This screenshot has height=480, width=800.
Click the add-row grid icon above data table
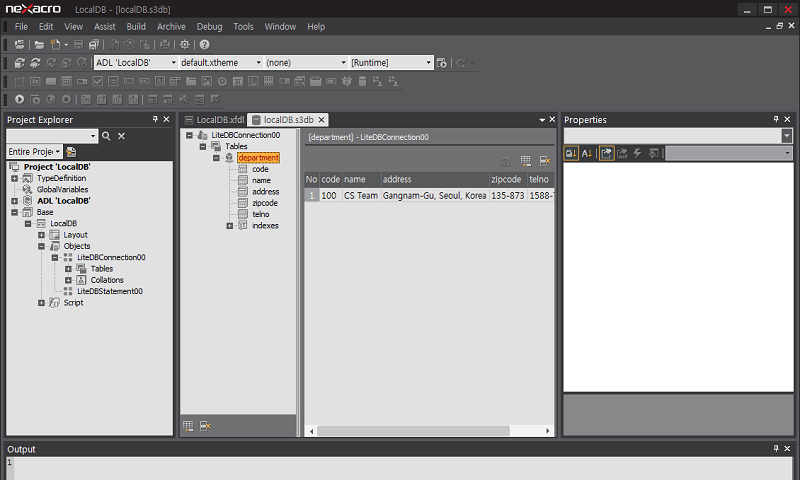pyautogui.click(x=526, y=161)
